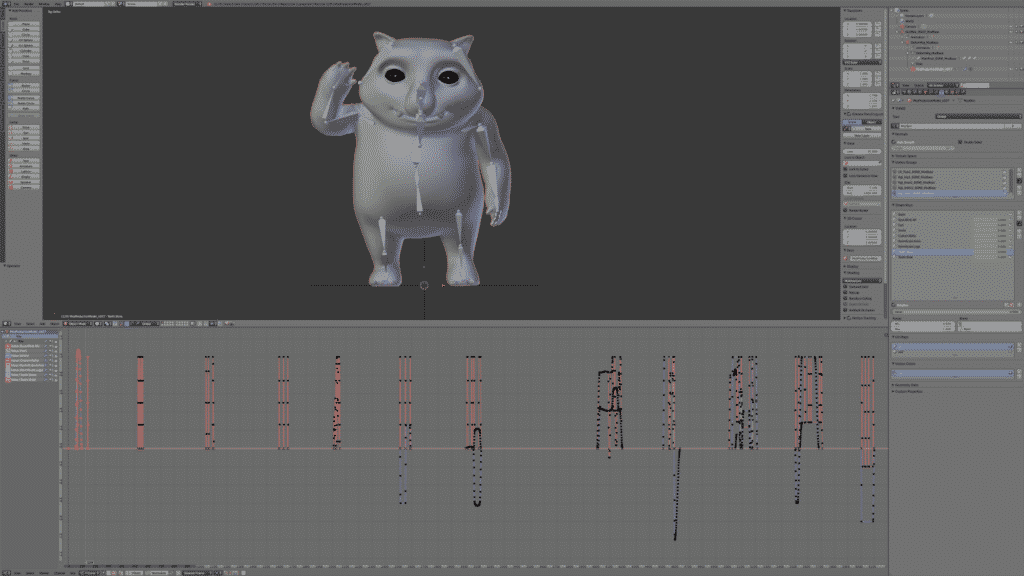The height and width of the screenshot is (576, 1024).
Task: Open the Window menu
Action: pyautogui.click(x=44, y=3)
